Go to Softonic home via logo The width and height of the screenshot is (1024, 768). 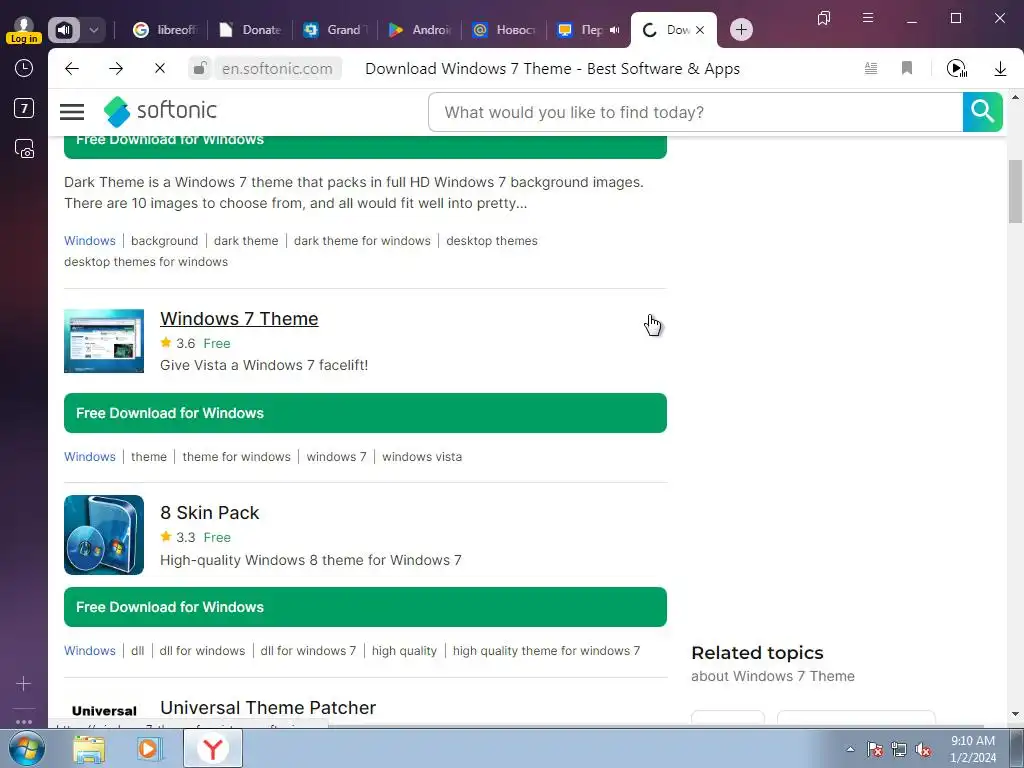[x=160, y=111]
